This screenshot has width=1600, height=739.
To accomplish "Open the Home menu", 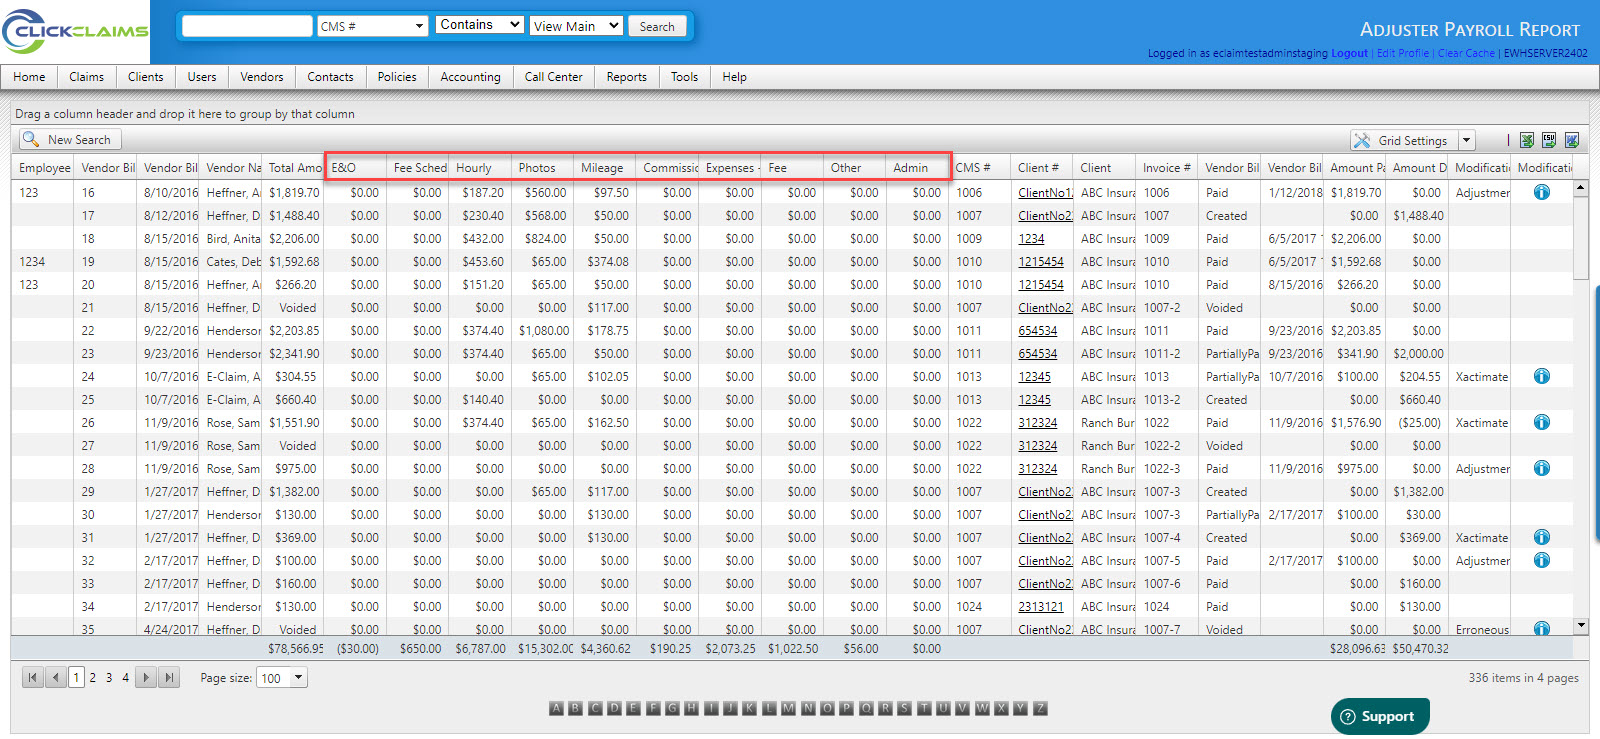I will click(x=29, y=77).
